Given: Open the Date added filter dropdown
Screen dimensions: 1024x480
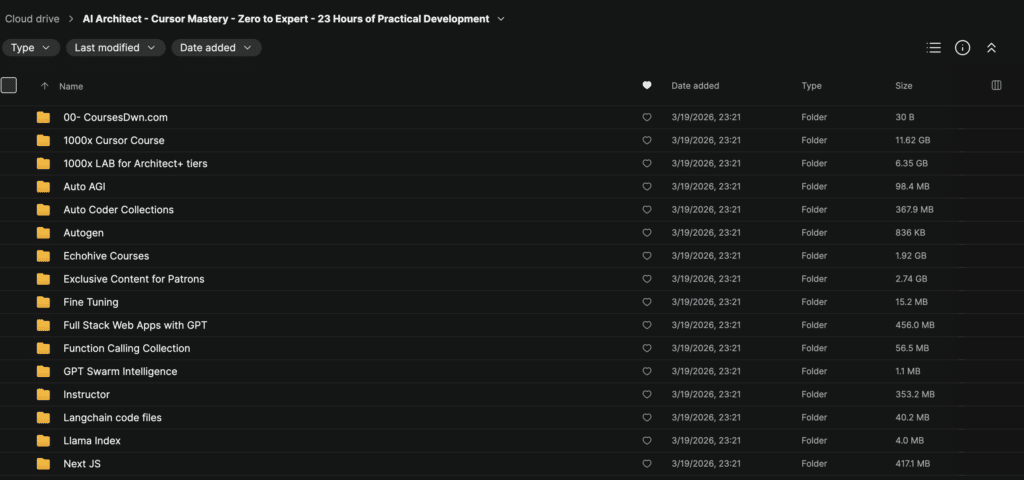Looking at the screenshot, I should point(216,48).
